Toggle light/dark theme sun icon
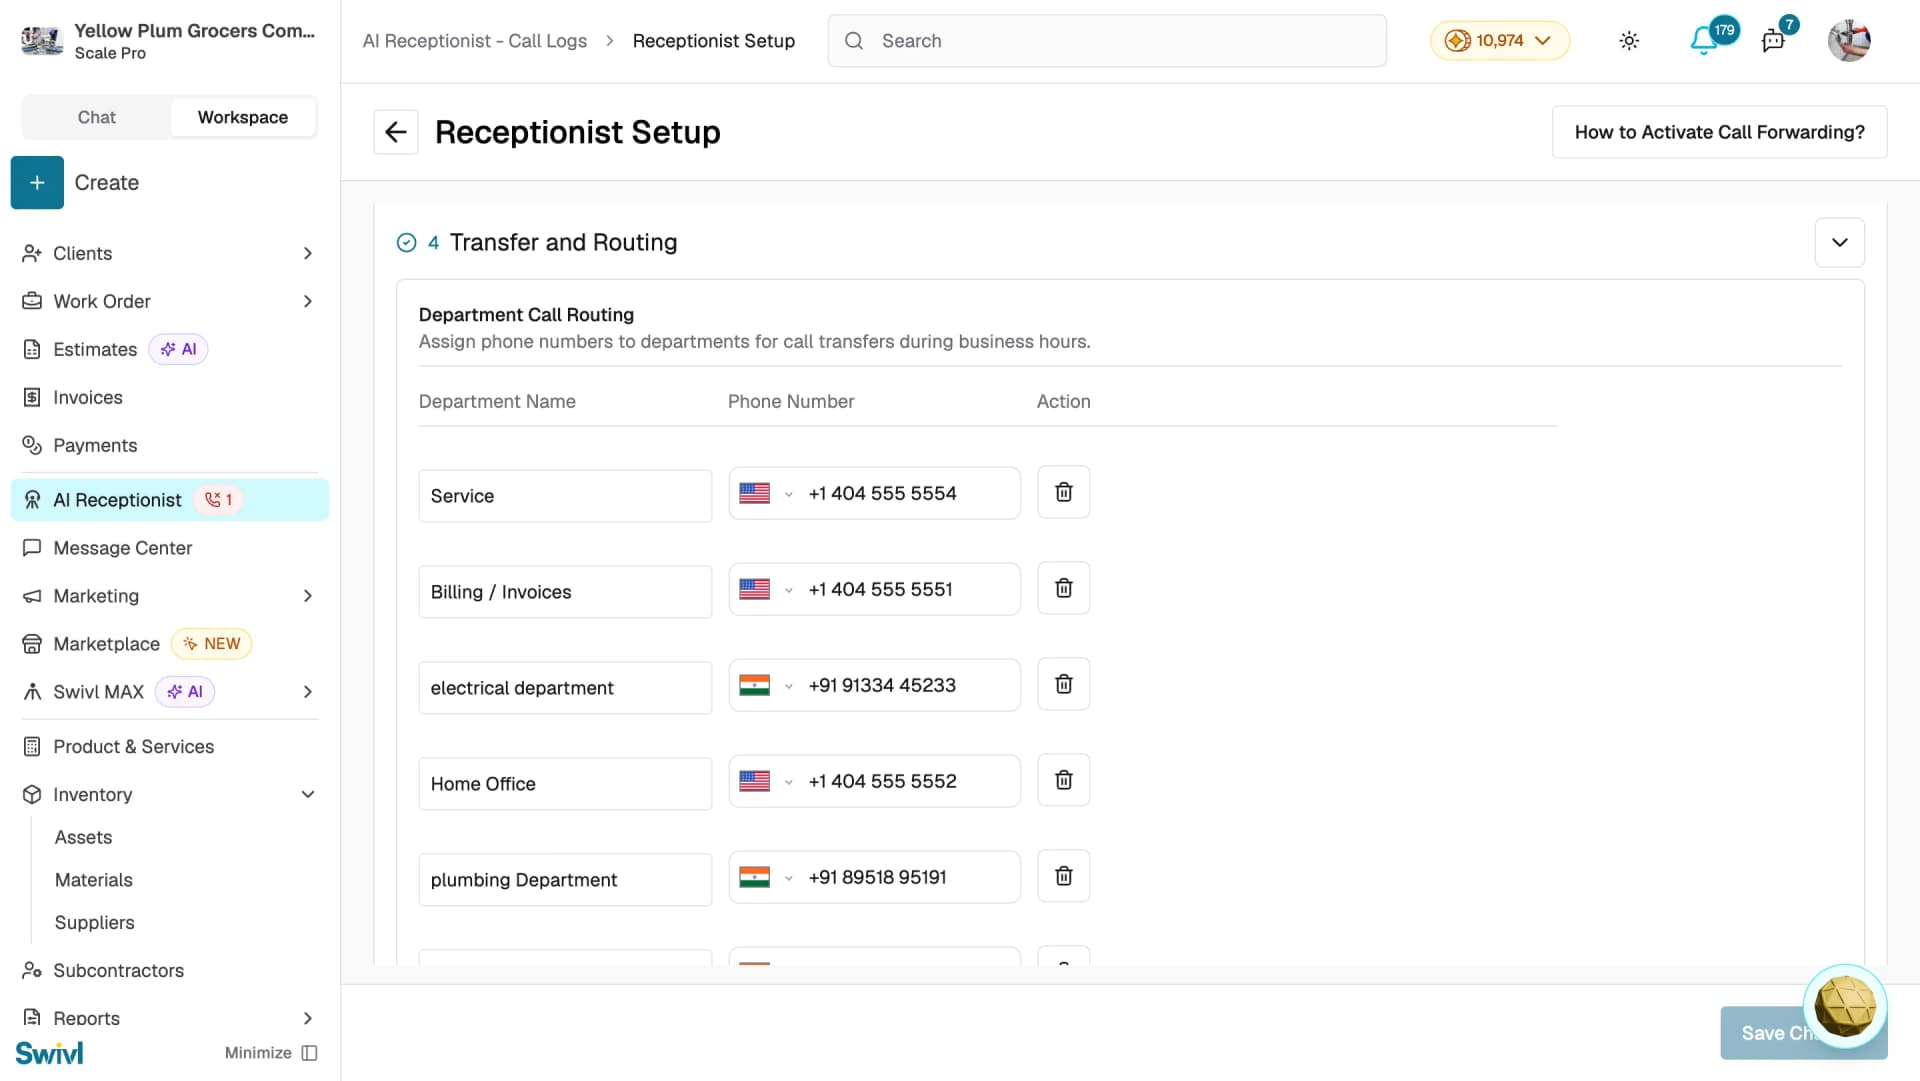1920x1081 pixels. point(1629,41)
